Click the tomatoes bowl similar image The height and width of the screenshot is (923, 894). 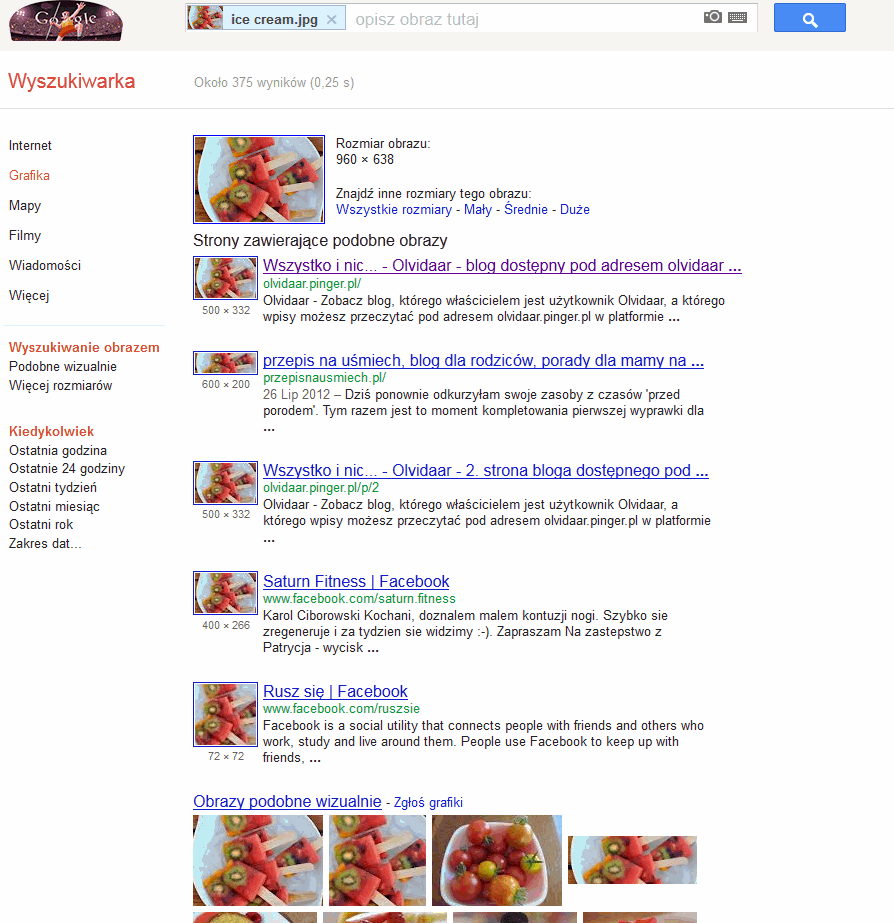click(x=497, y=860)
